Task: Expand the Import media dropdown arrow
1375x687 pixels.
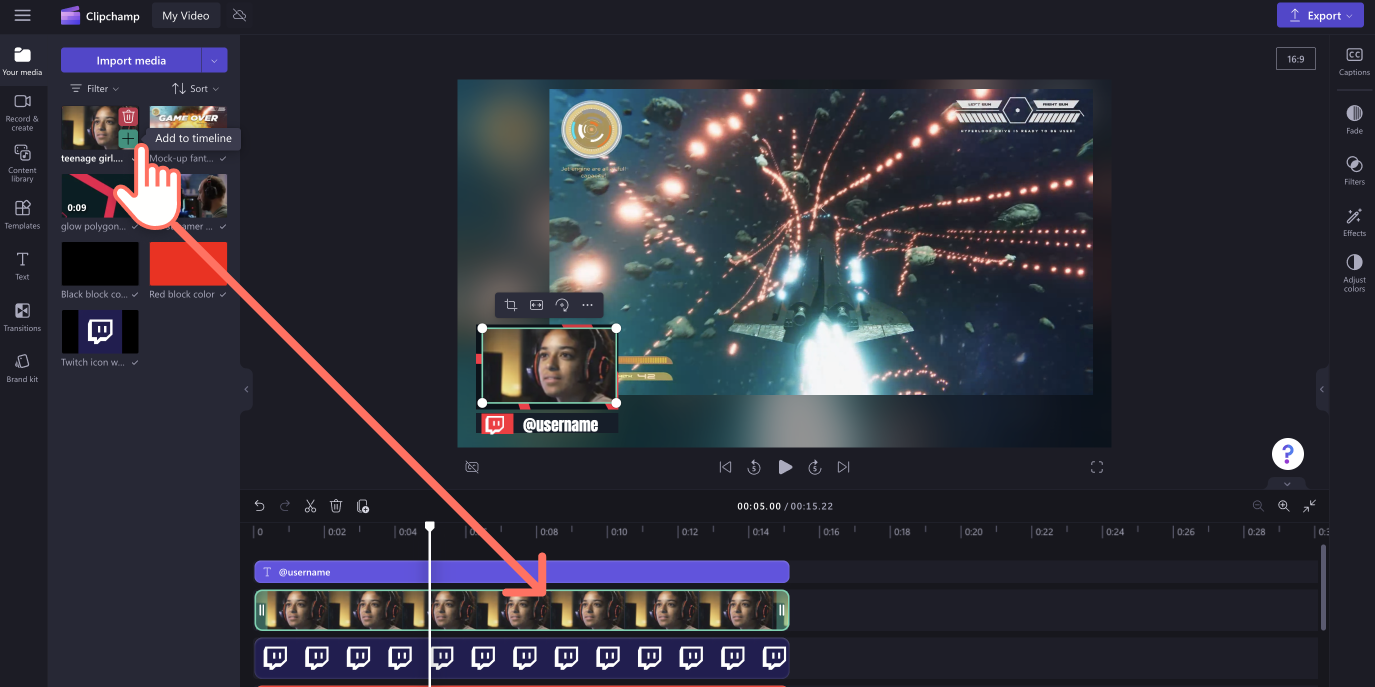Action: tap(214, 61)
